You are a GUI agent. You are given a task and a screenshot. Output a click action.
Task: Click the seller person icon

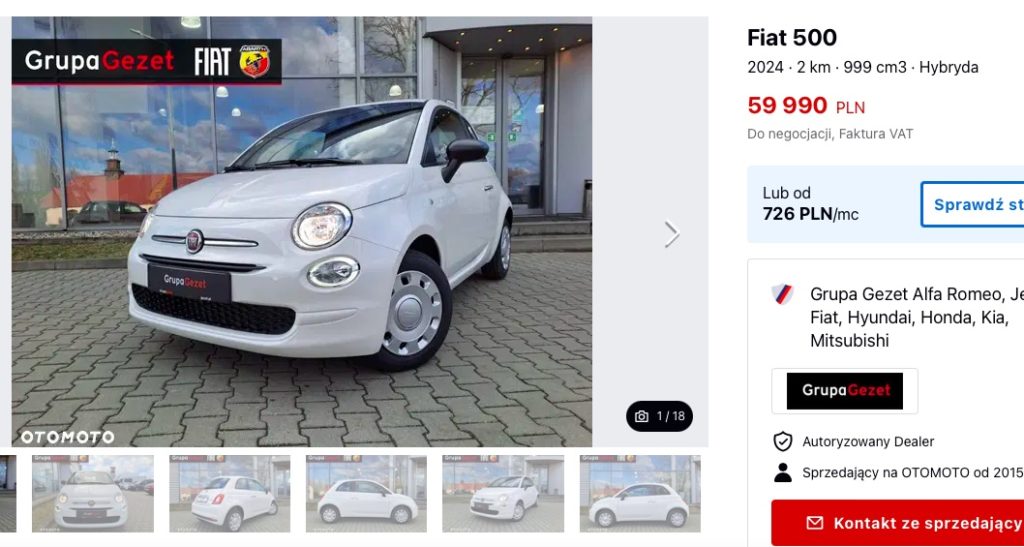(x=782, y=472)
